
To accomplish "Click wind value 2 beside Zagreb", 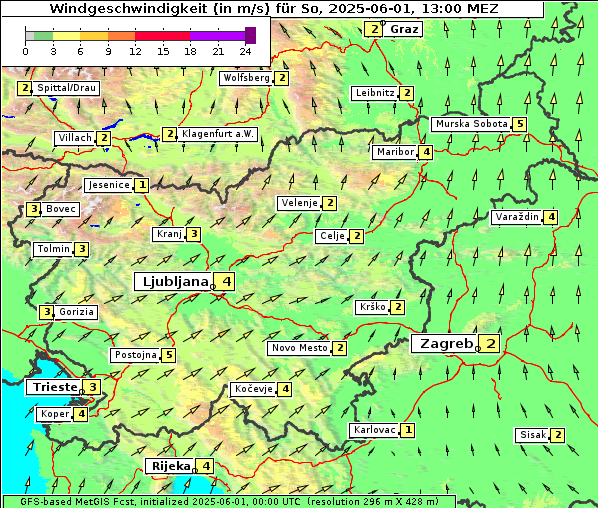I will coord(490,344).
